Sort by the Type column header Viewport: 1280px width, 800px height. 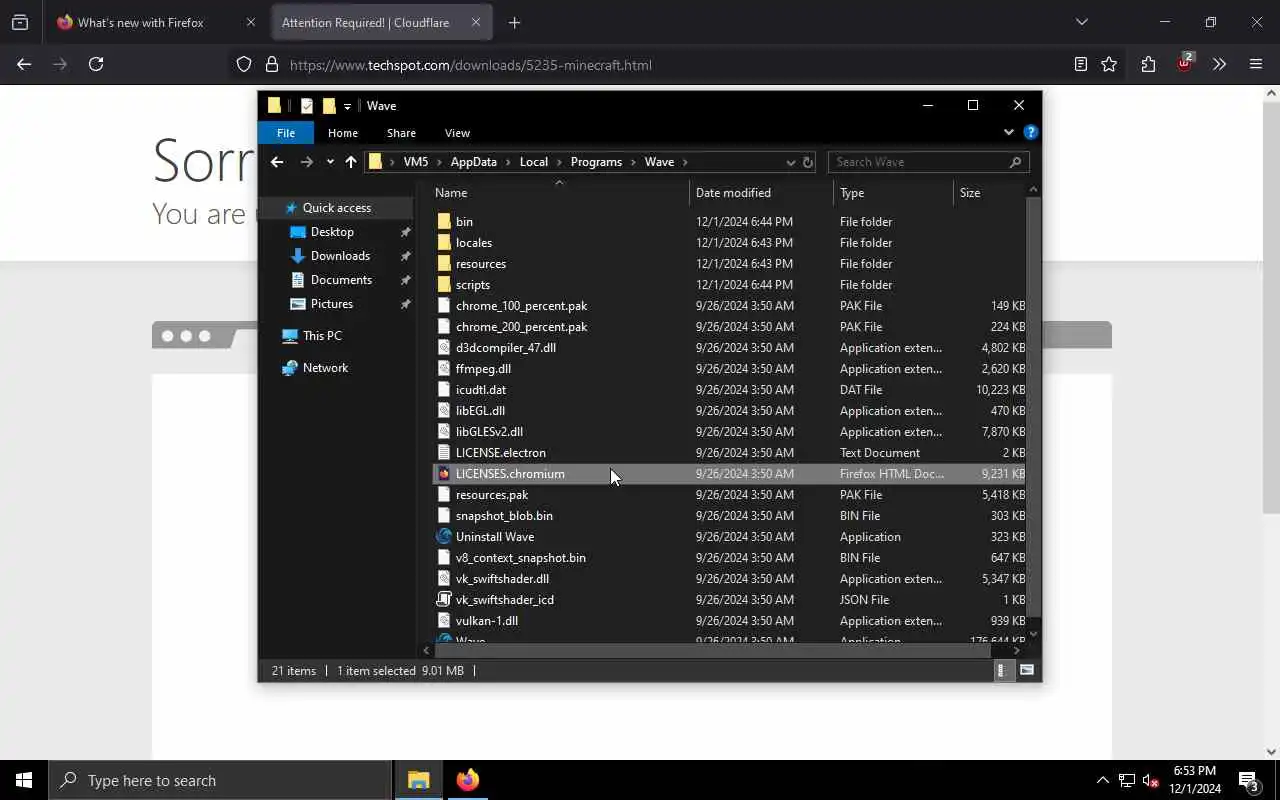tap(852, 192)
